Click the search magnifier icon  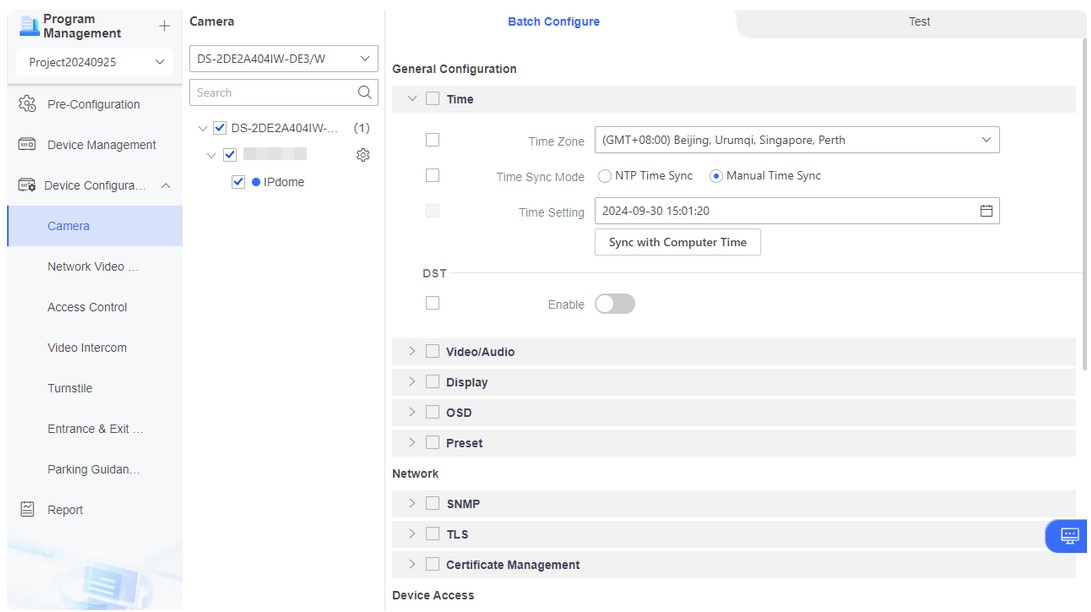tap(365, 92)
